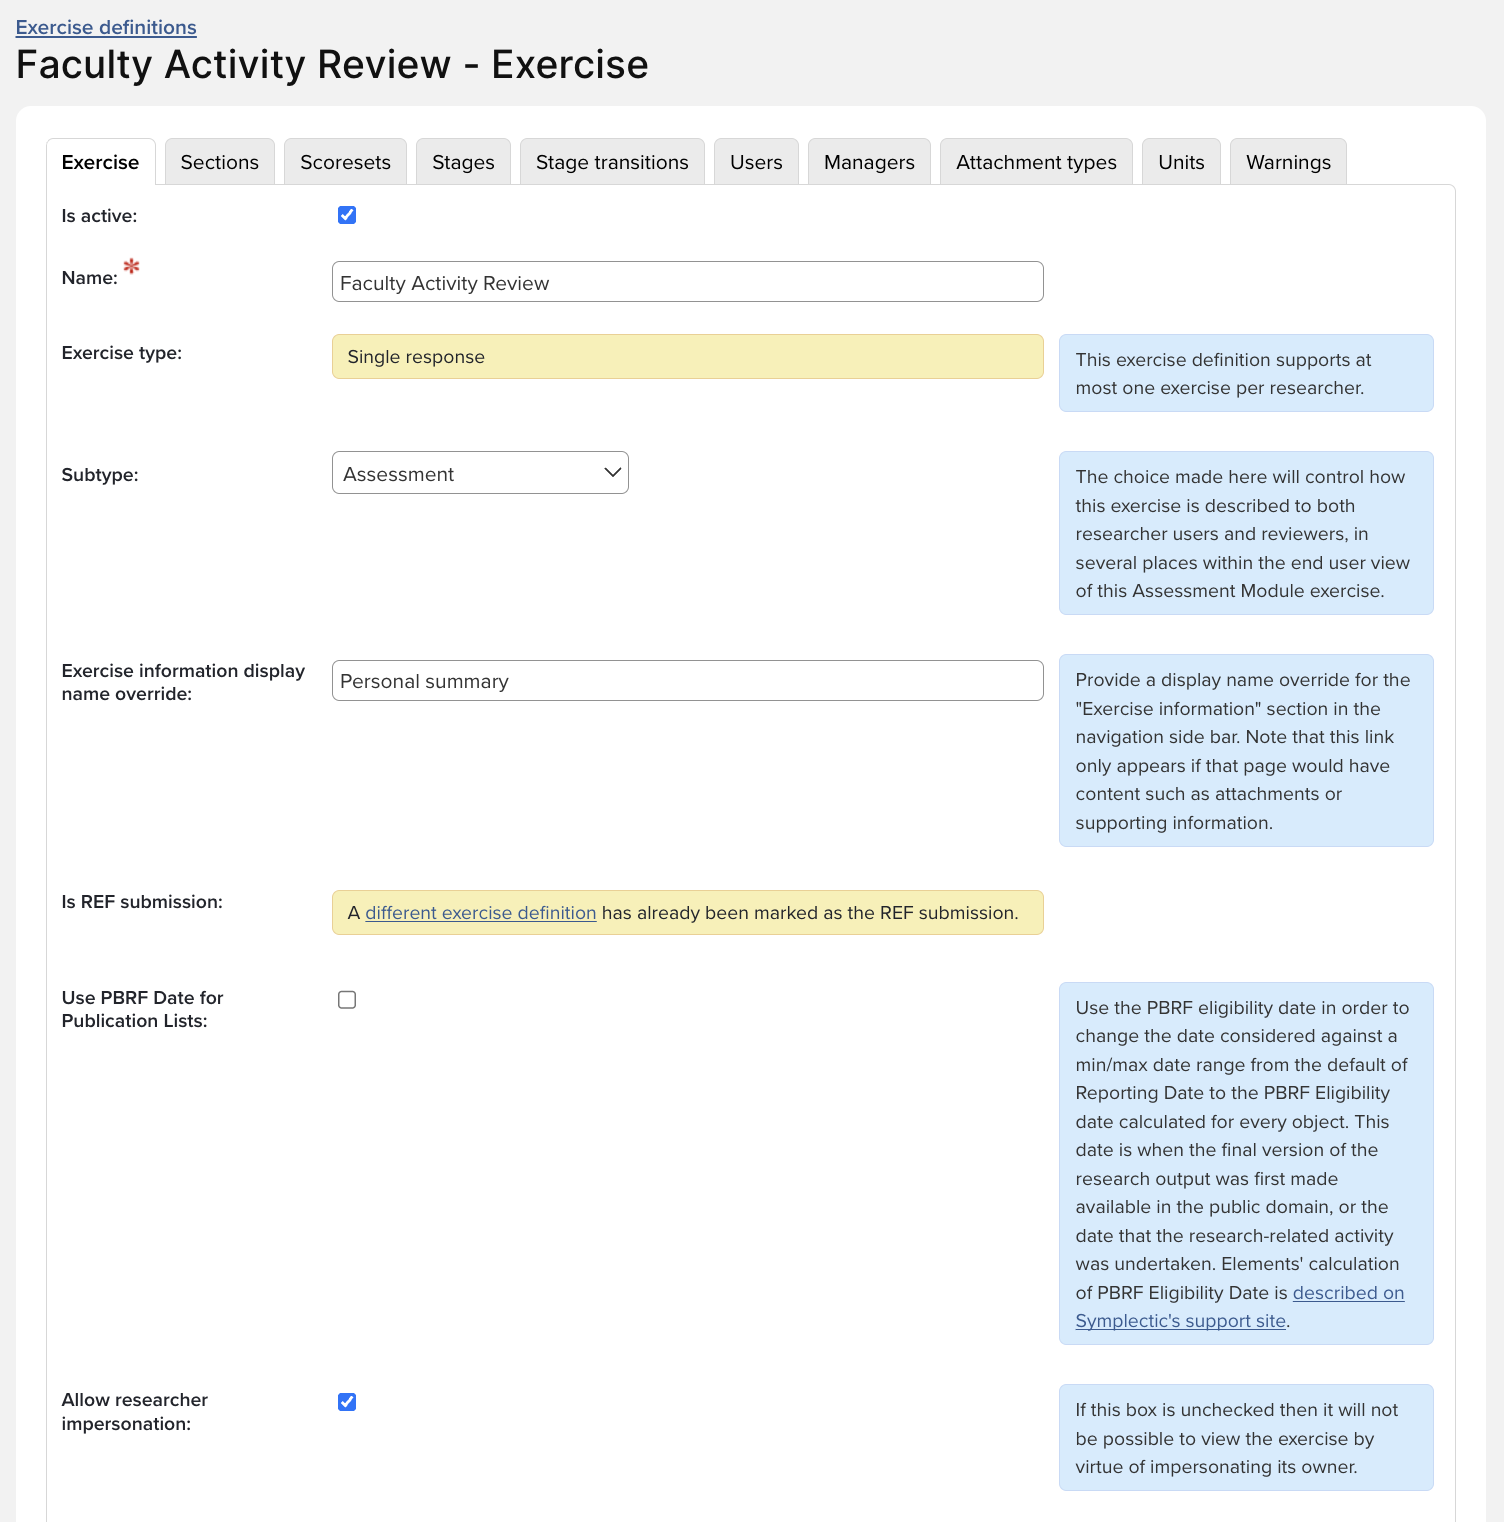The image size is (1504, 1522).
Task: Open the Managers tab
Action: [869, 162]
